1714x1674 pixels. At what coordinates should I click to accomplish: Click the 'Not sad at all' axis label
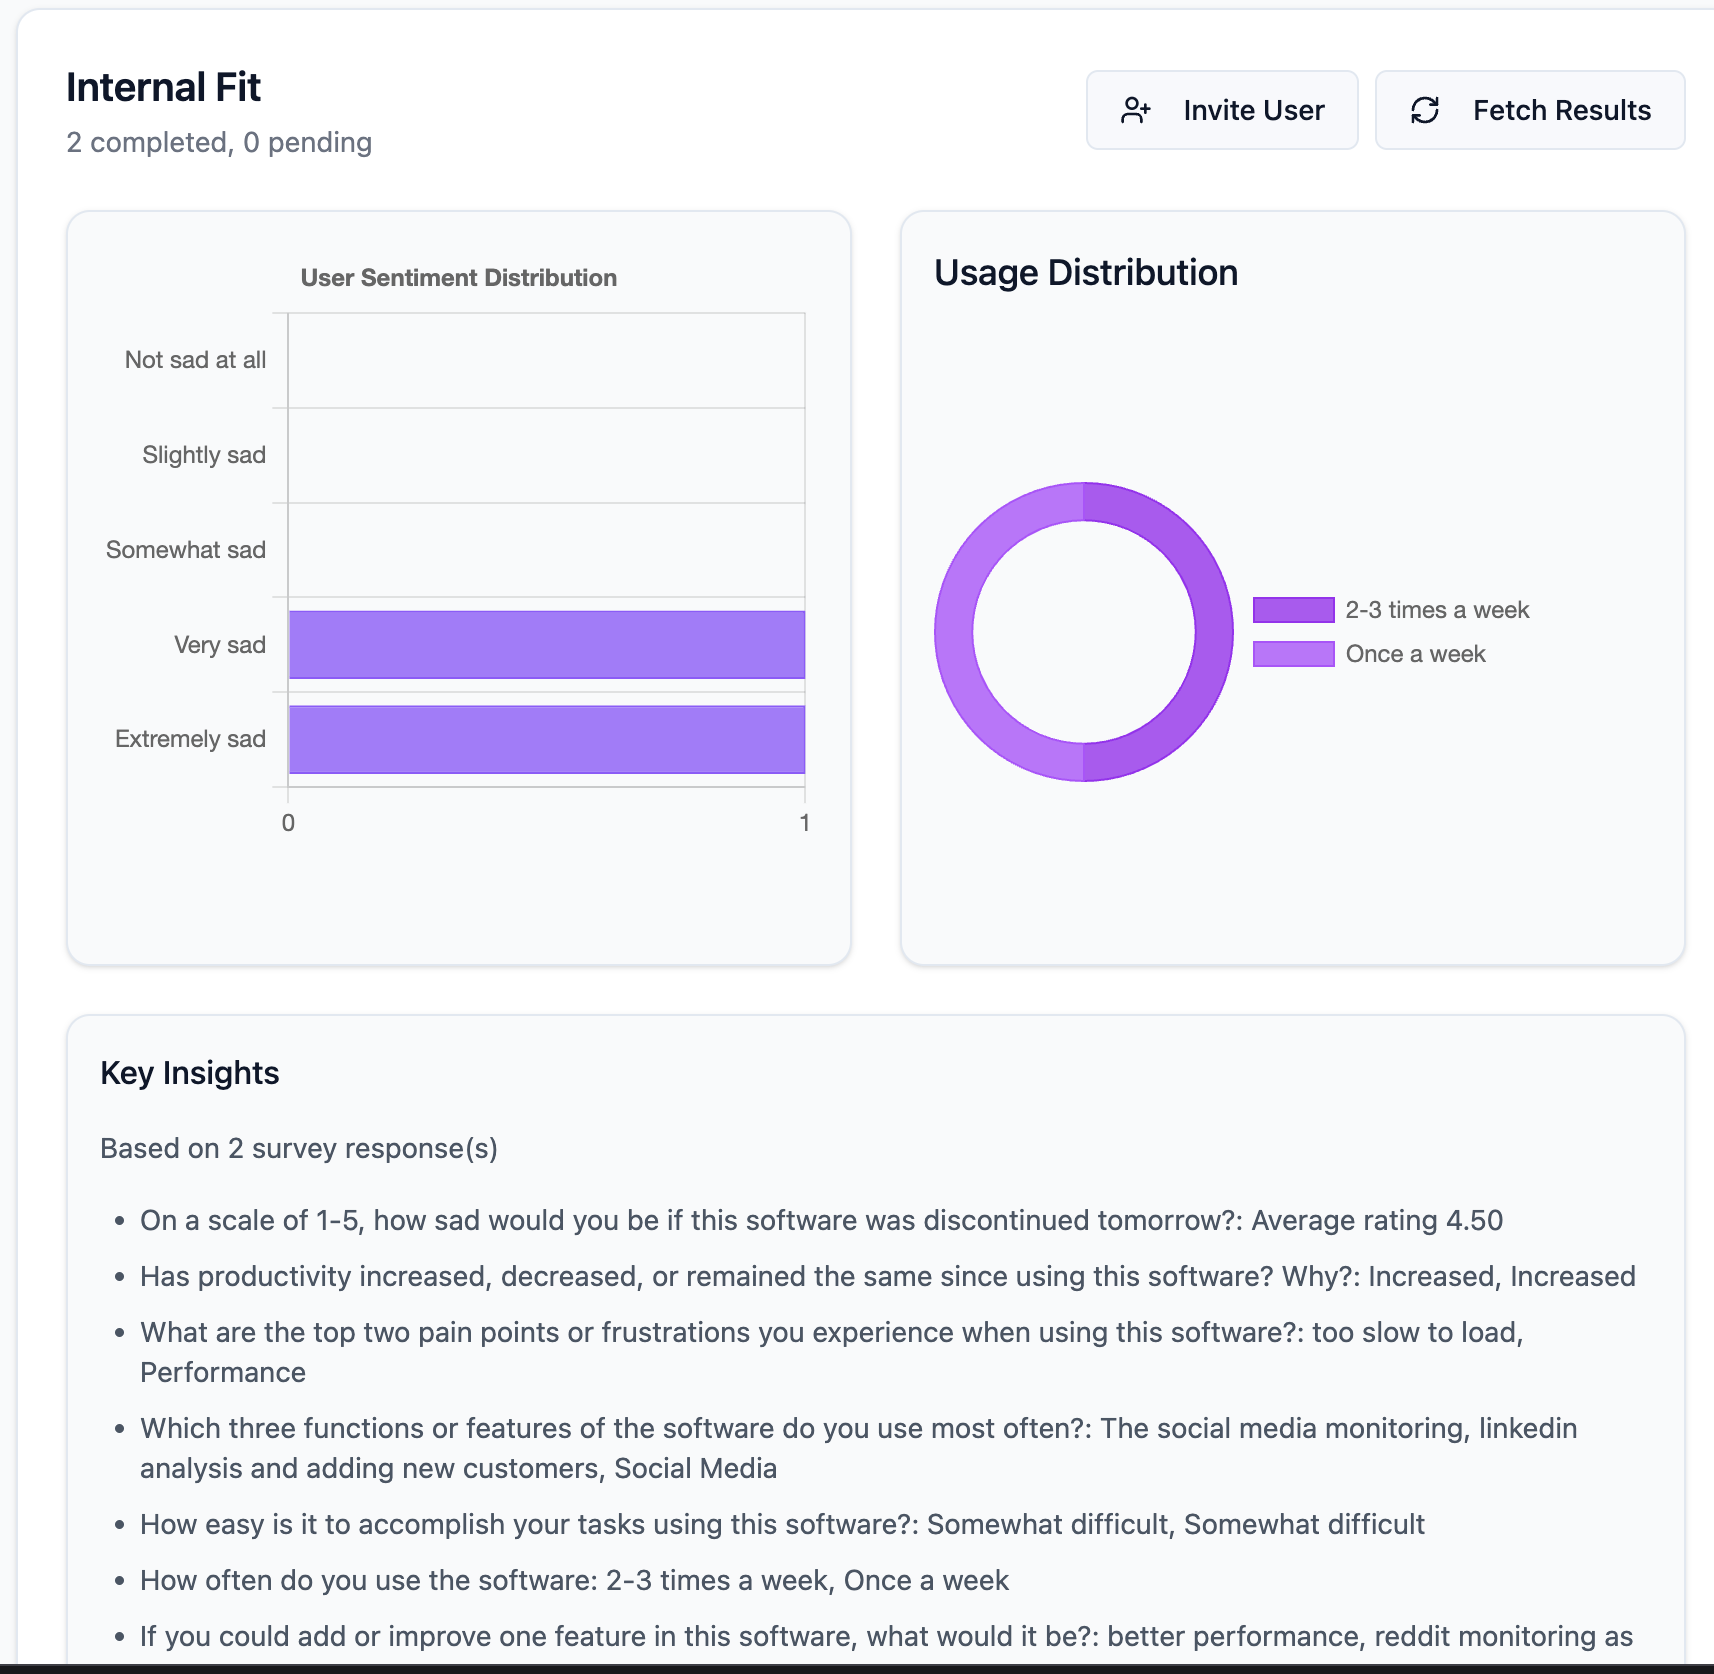tap(195, 360)
